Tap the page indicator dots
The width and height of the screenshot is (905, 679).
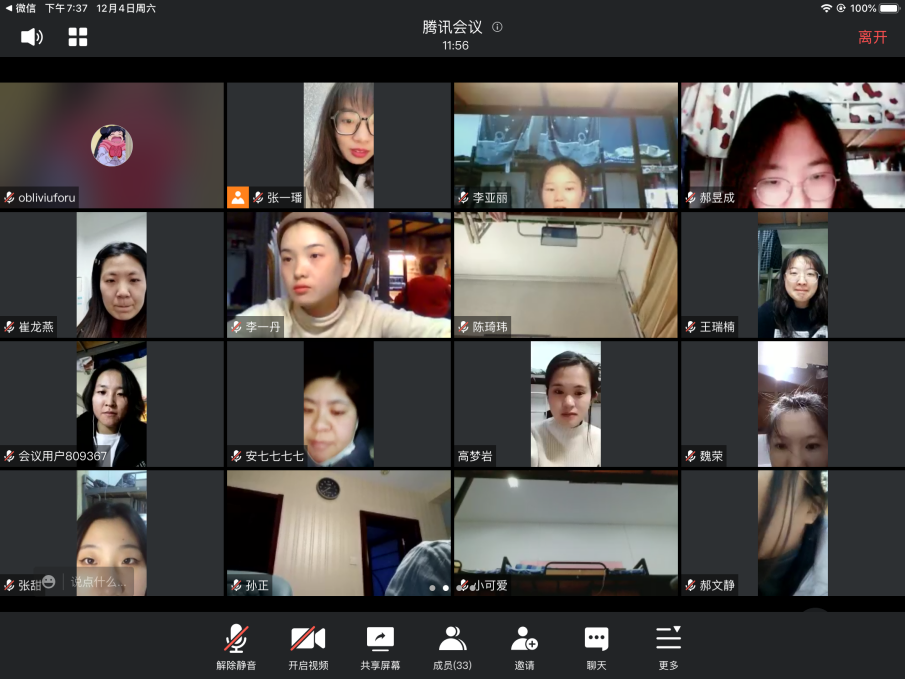coord(446,588)
